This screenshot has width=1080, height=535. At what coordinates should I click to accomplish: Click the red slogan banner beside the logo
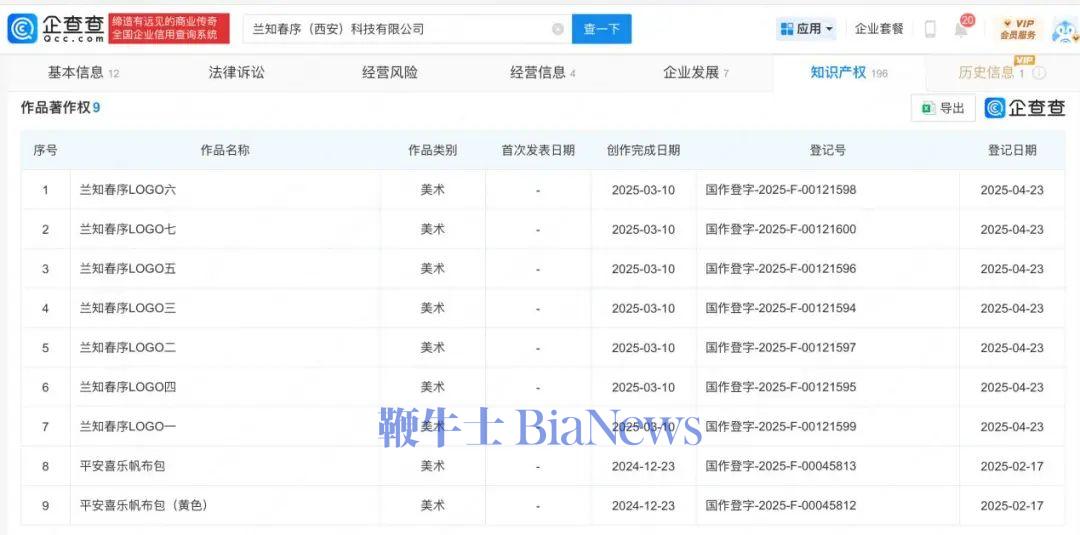click(x=169, y=28)
